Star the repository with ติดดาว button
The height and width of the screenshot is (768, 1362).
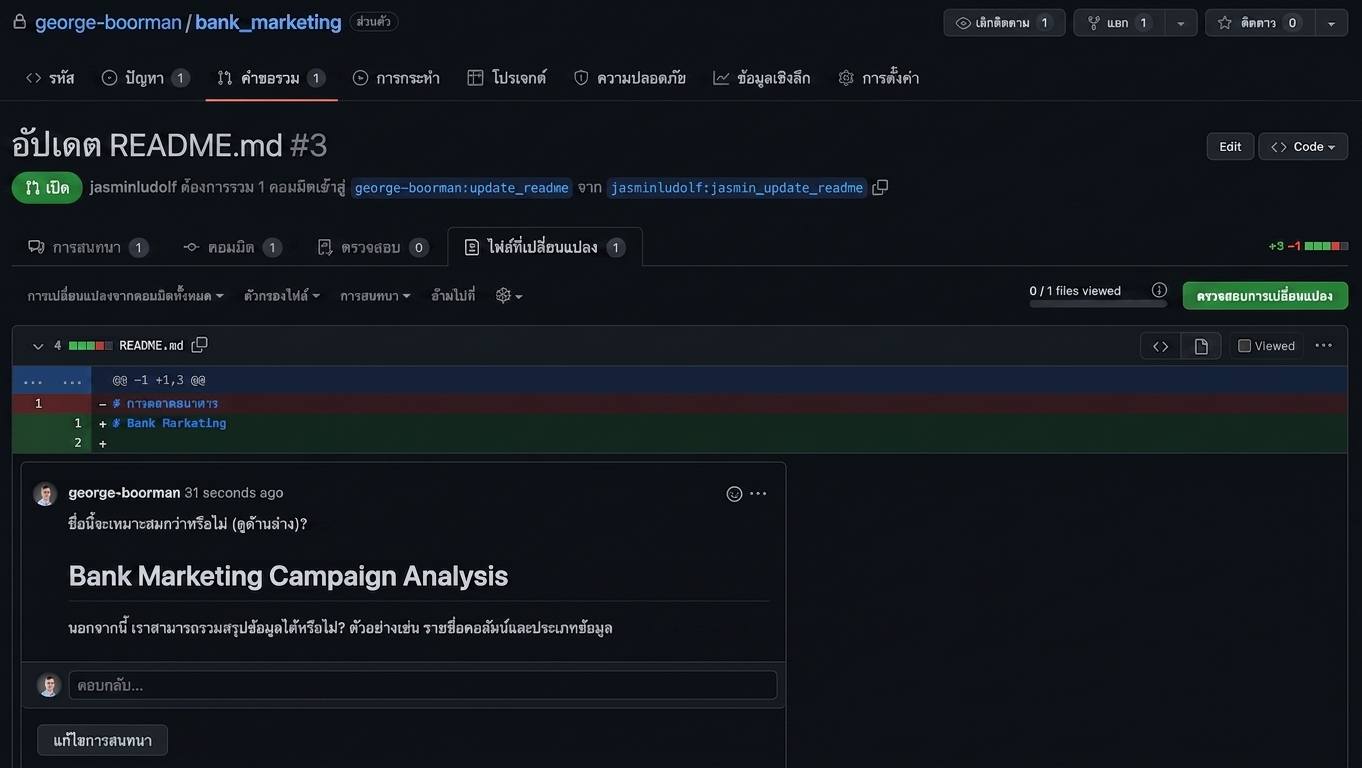click(x=1259, y=23)
